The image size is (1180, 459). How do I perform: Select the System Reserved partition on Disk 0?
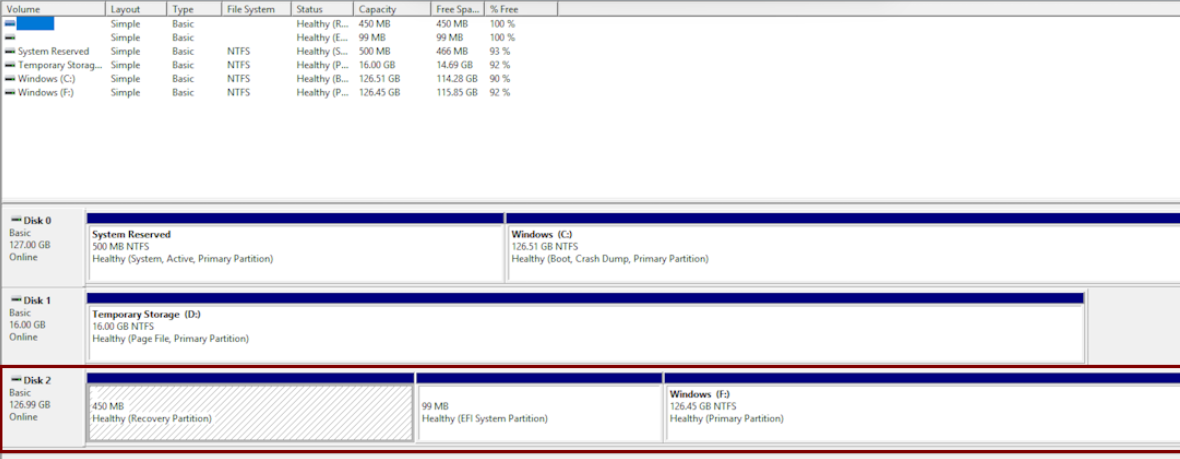pyautogui.click(x=296, y=248)
